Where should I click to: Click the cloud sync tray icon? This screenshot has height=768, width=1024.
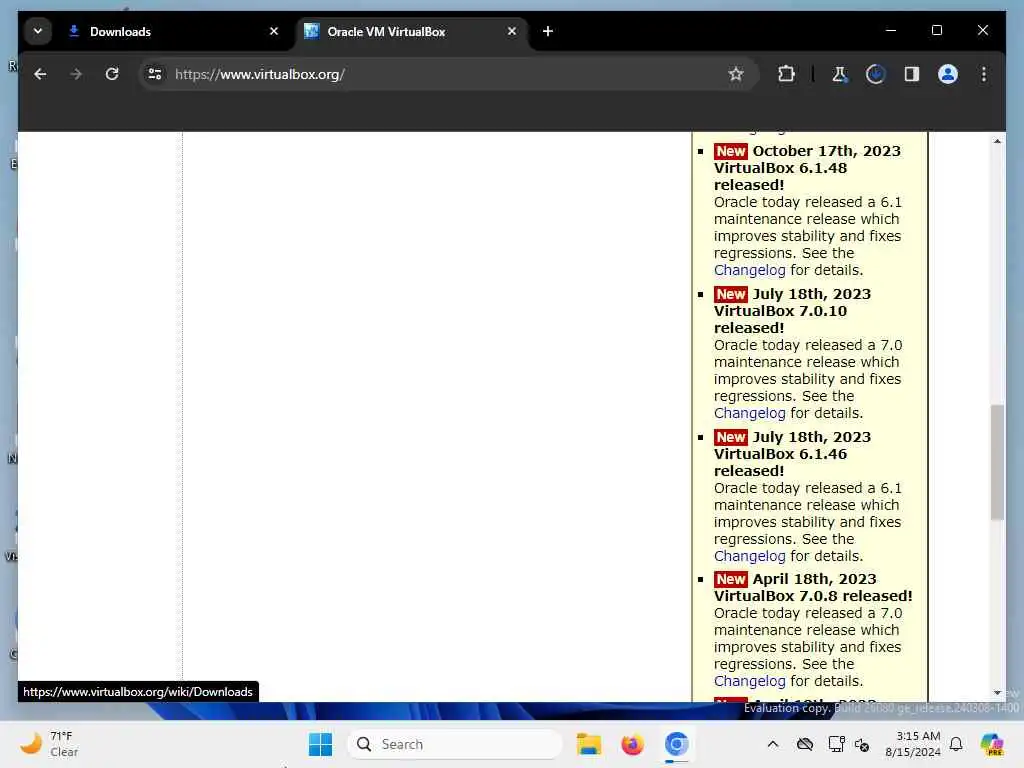[805, 744]
